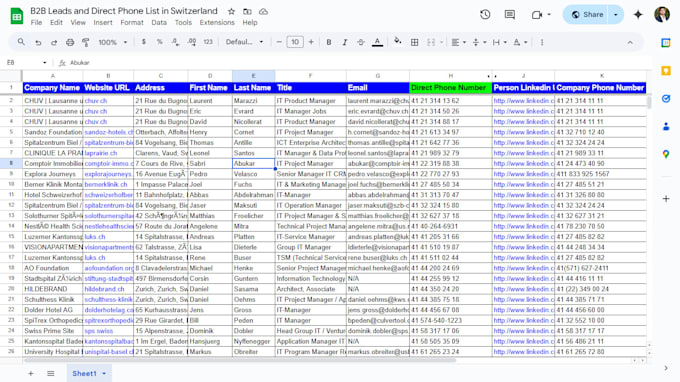The image size is (680, 382).
Task: Open the Edit menu
Action: [56, 23]
